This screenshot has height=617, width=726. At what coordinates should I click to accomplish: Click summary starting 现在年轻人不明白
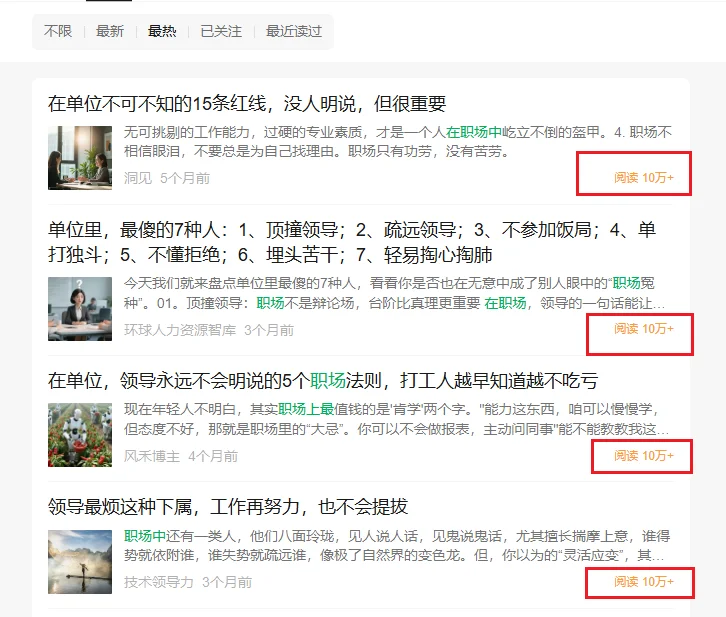(x=396, y=419)
